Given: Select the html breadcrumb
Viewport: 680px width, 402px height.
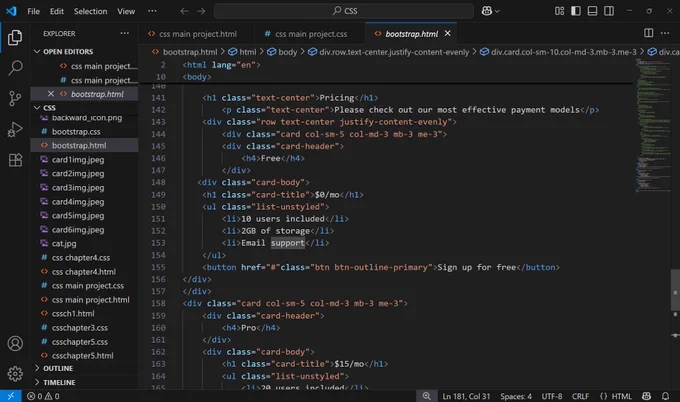Looking at the screenshot, I should 243,52.
